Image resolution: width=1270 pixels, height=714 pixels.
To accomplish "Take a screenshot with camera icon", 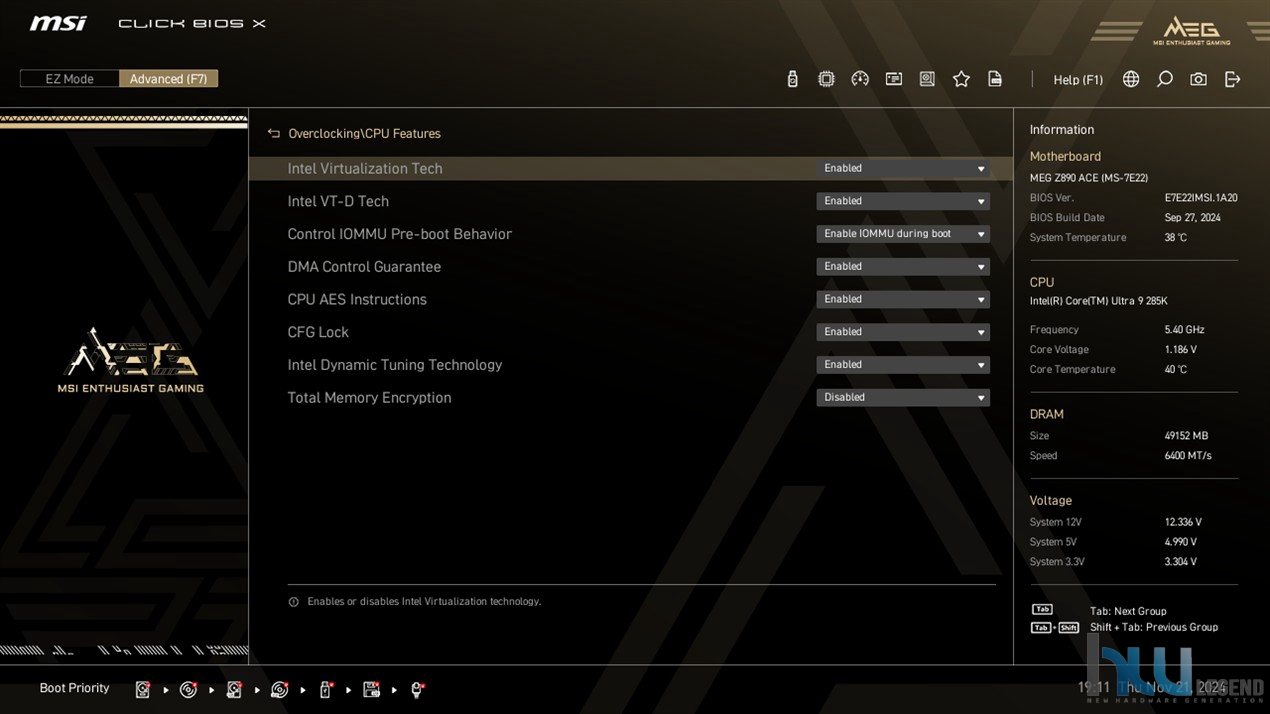I will [x=1198, y=79].
